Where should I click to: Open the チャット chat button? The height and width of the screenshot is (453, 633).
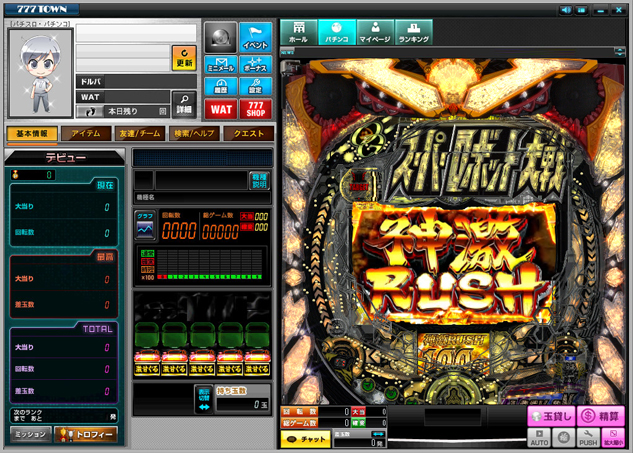[x=306, y=439]
